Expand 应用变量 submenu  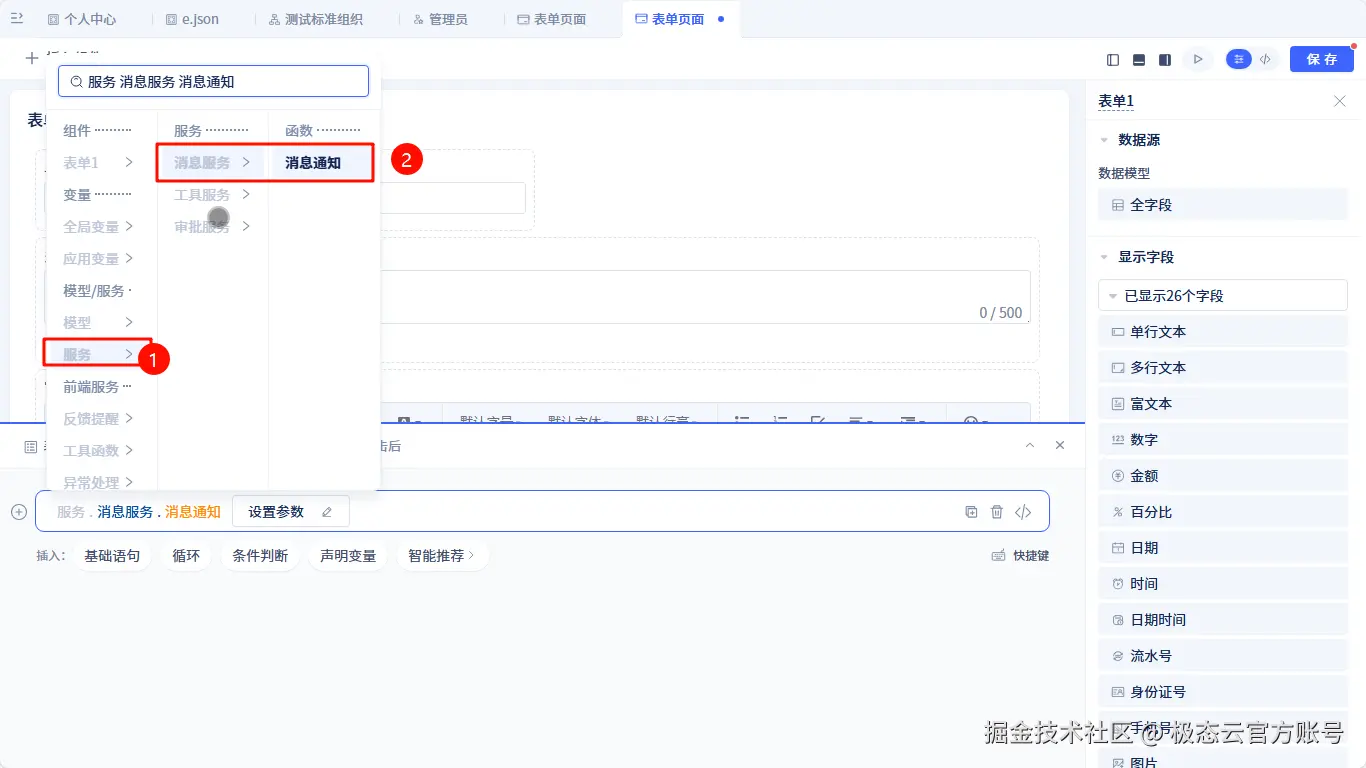tap(98, 259)
